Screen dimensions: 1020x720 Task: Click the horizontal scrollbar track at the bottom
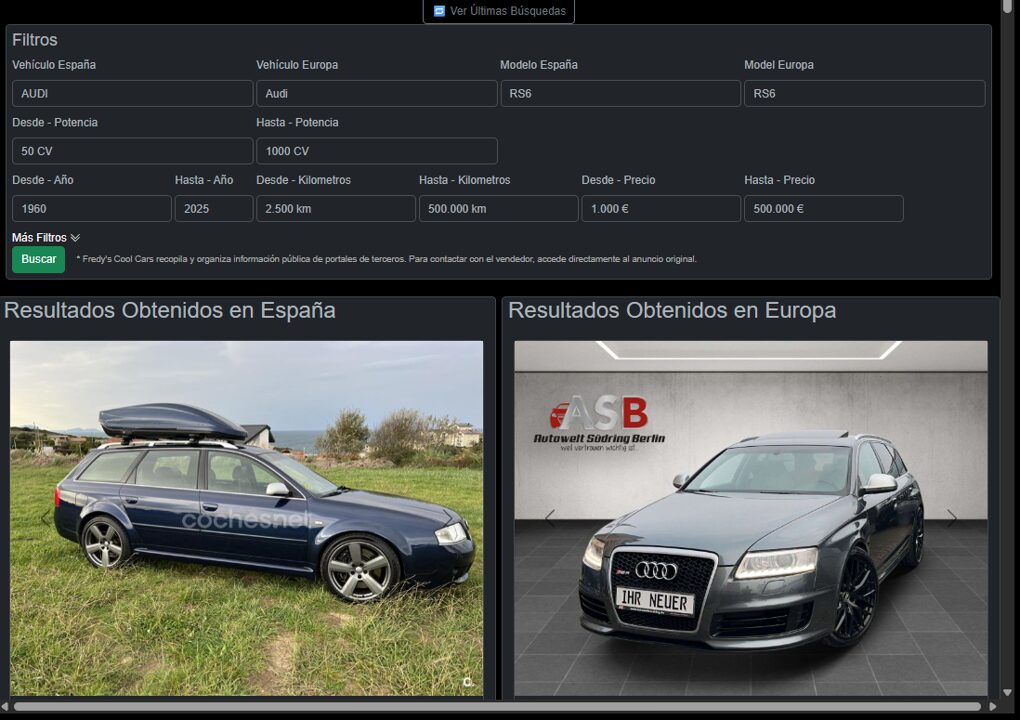(x=500, y=707)
